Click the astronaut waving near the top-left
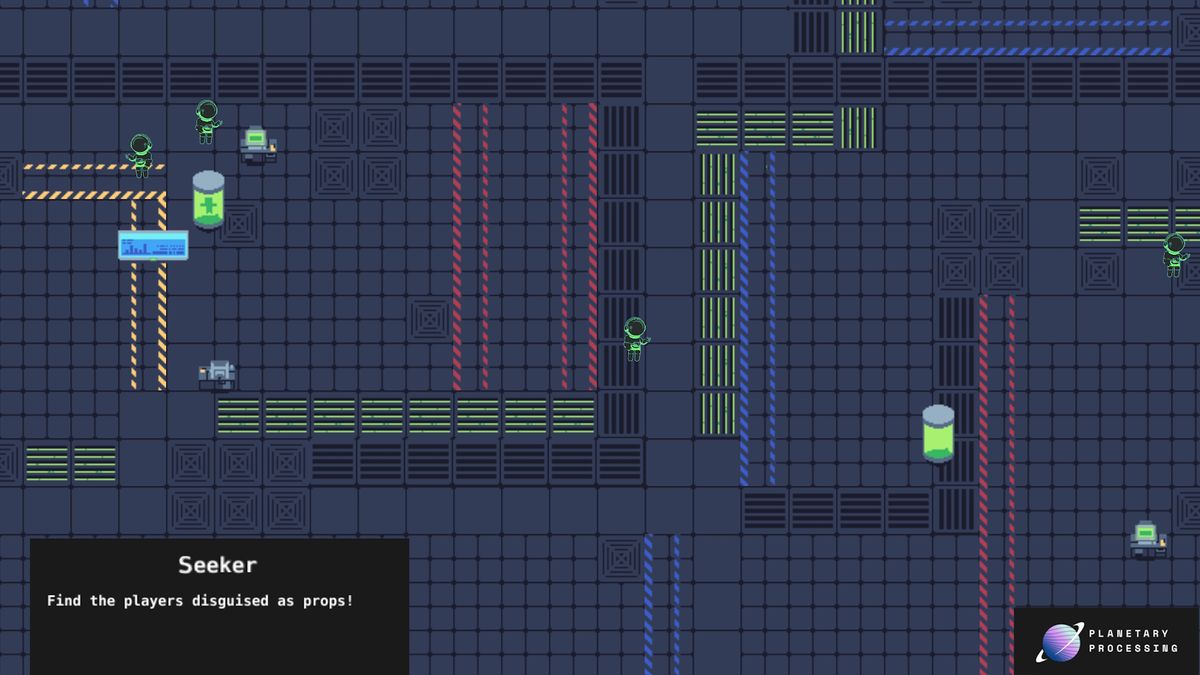This screenshot has height=675, width=1200. tap(142, 155)
